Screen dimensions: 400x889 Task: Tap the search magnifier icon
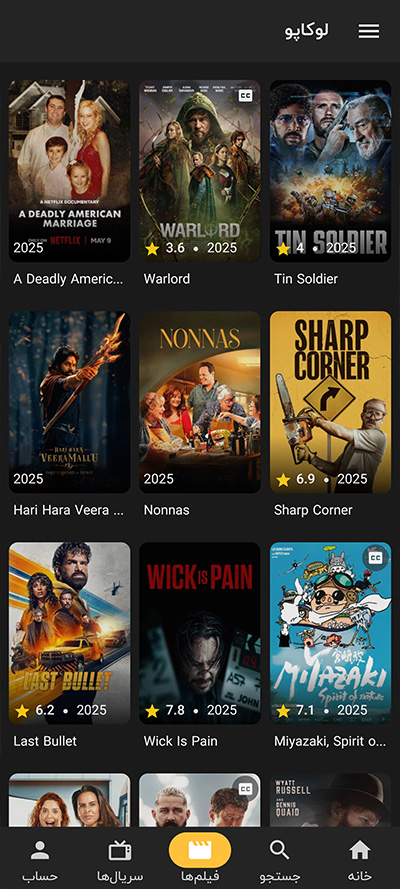tap(279, 850)
